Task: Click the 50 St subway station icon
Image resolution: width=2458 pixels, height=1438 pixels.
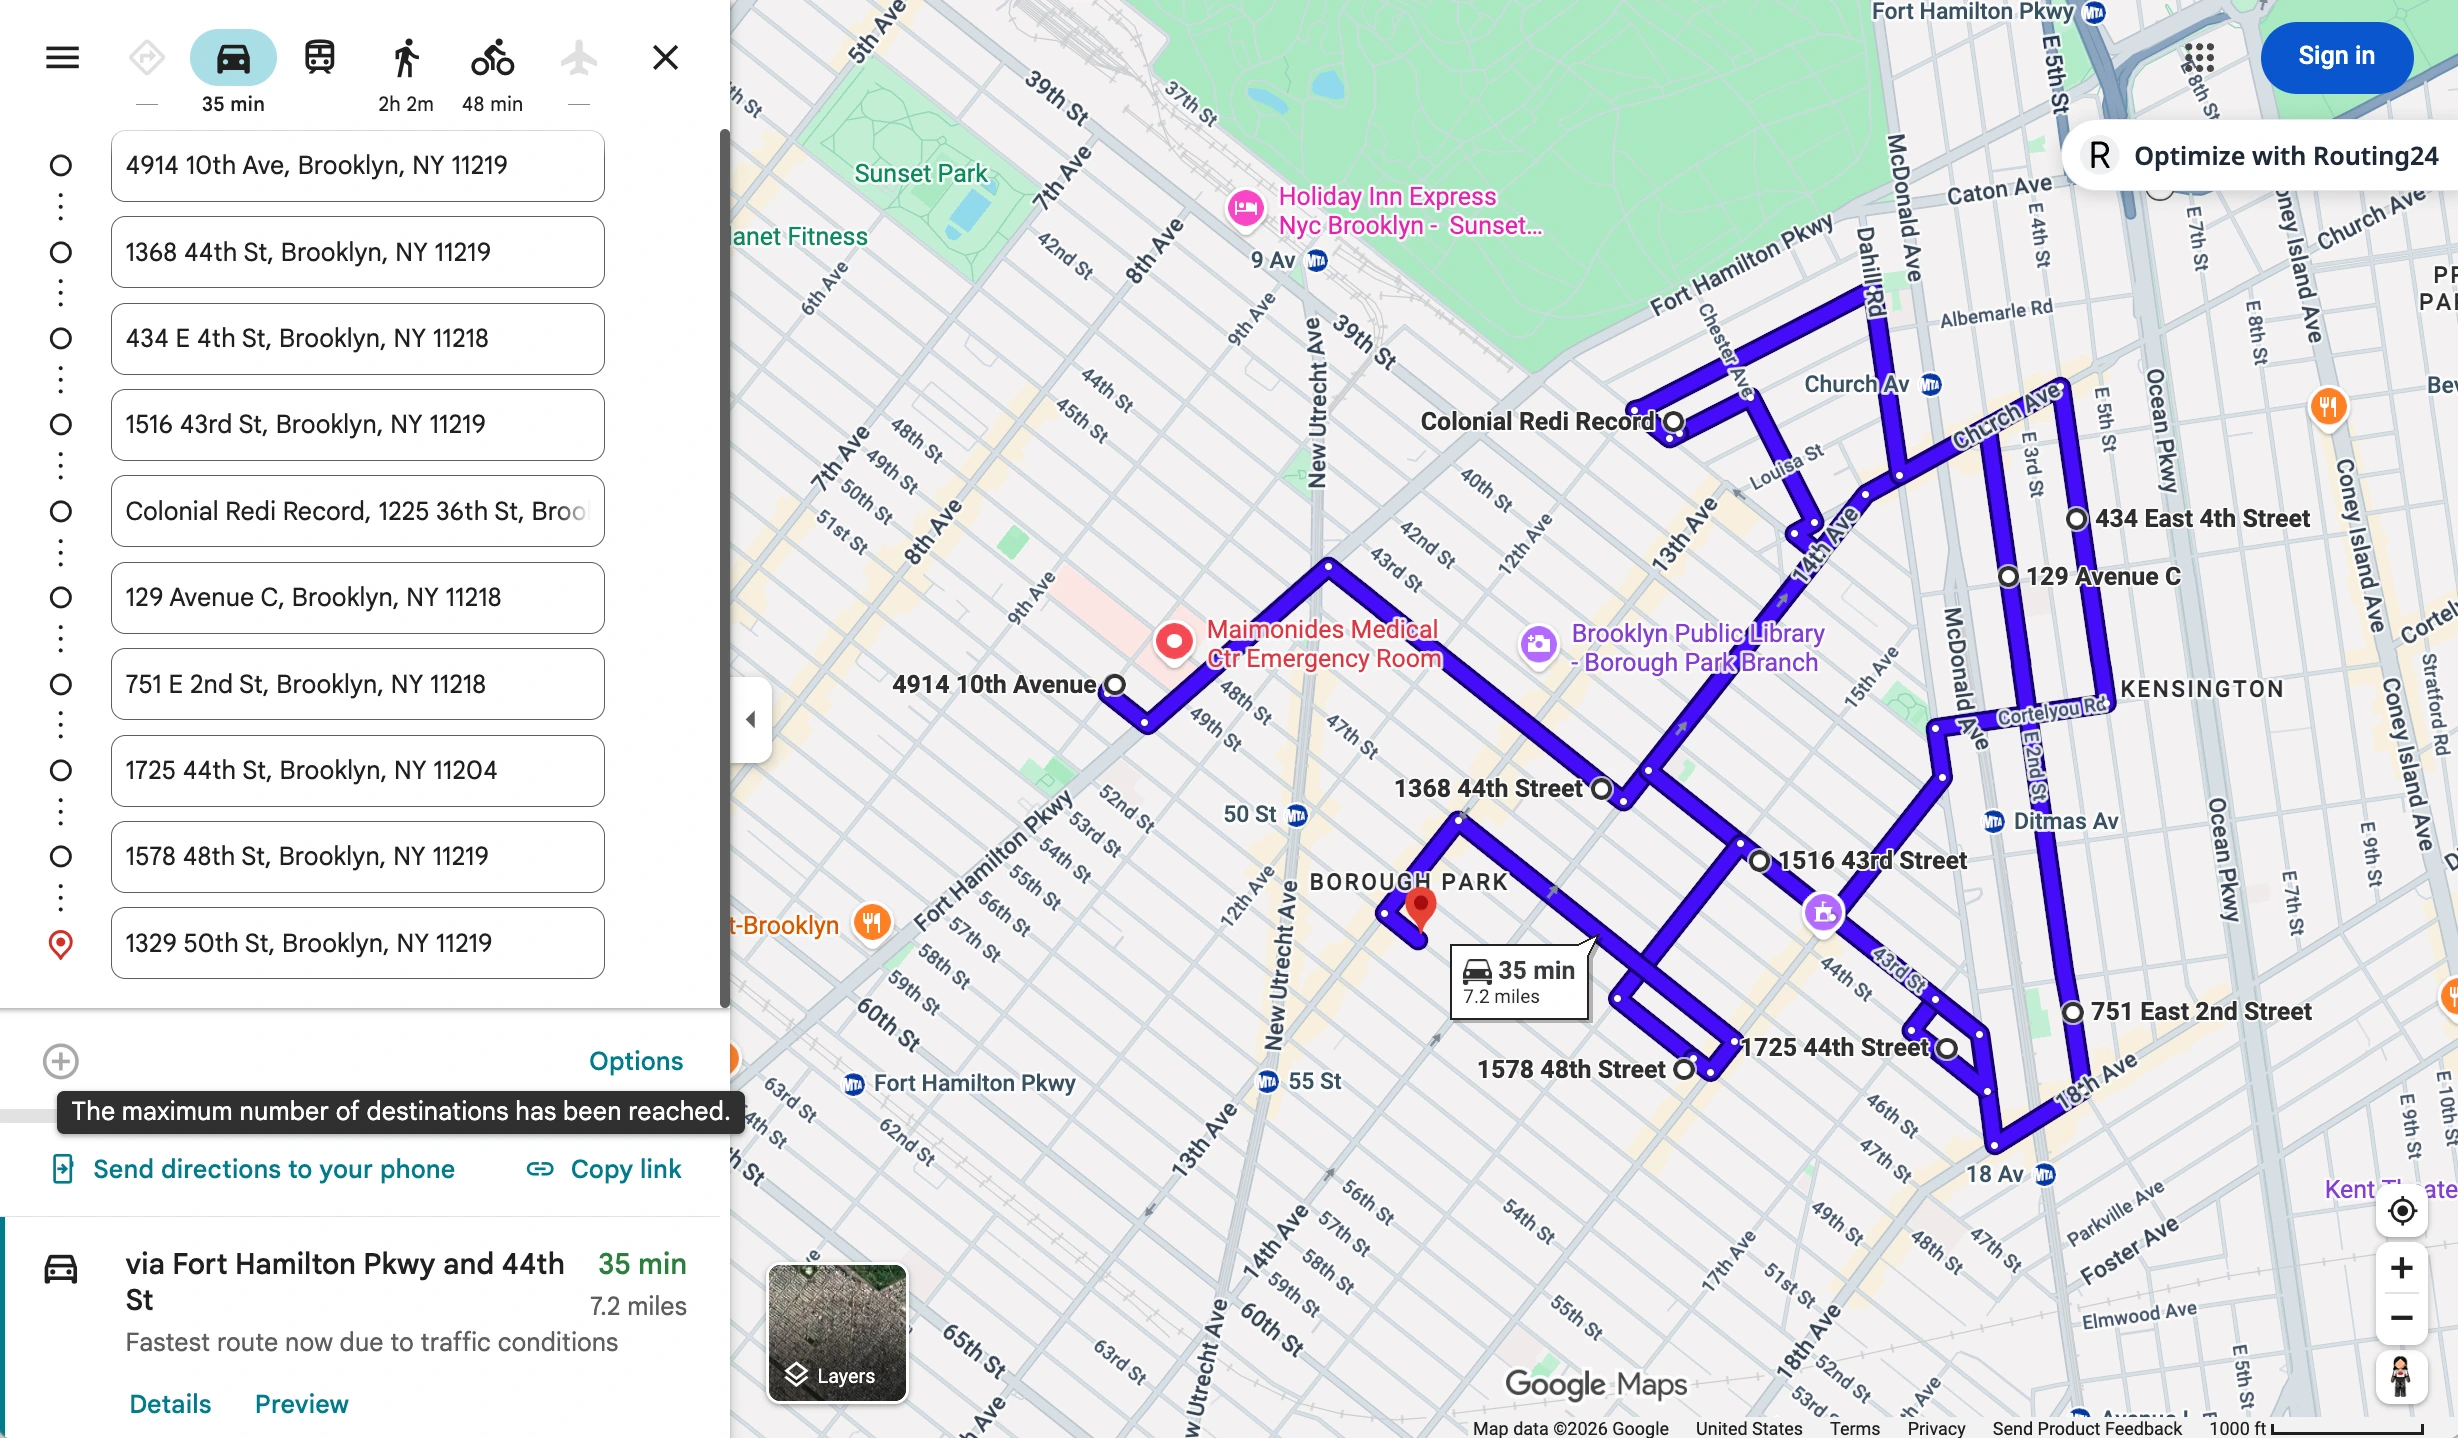Action: [1297, 815]
